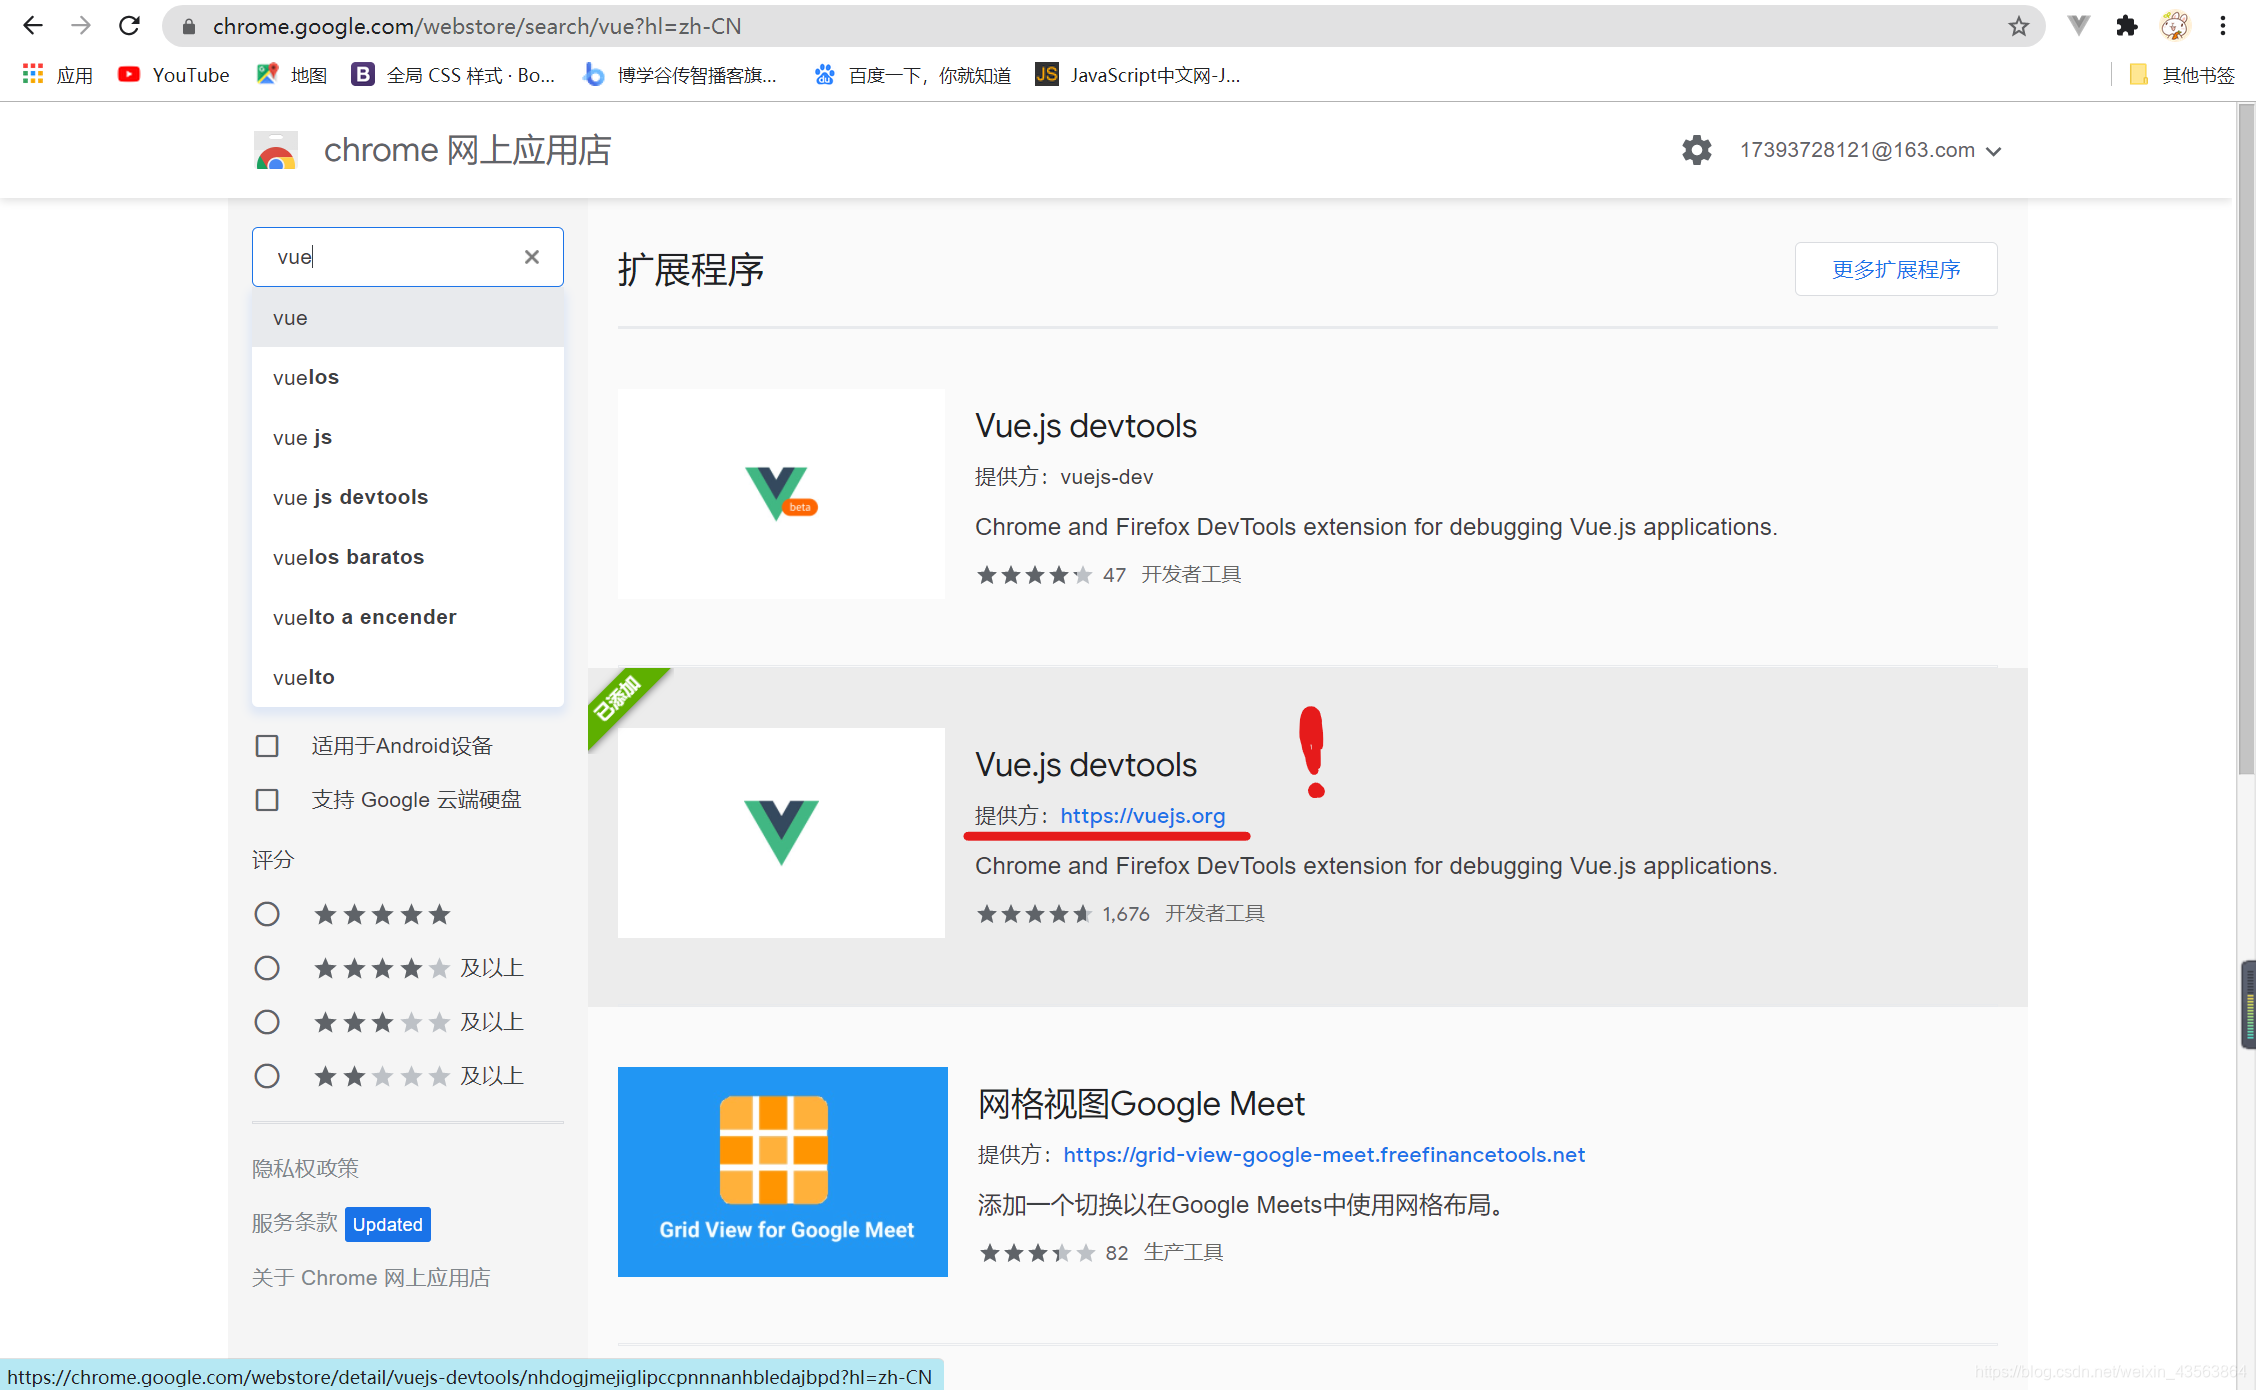Select four stars and up rating
2256x1390 pixels.
point(267,968)
